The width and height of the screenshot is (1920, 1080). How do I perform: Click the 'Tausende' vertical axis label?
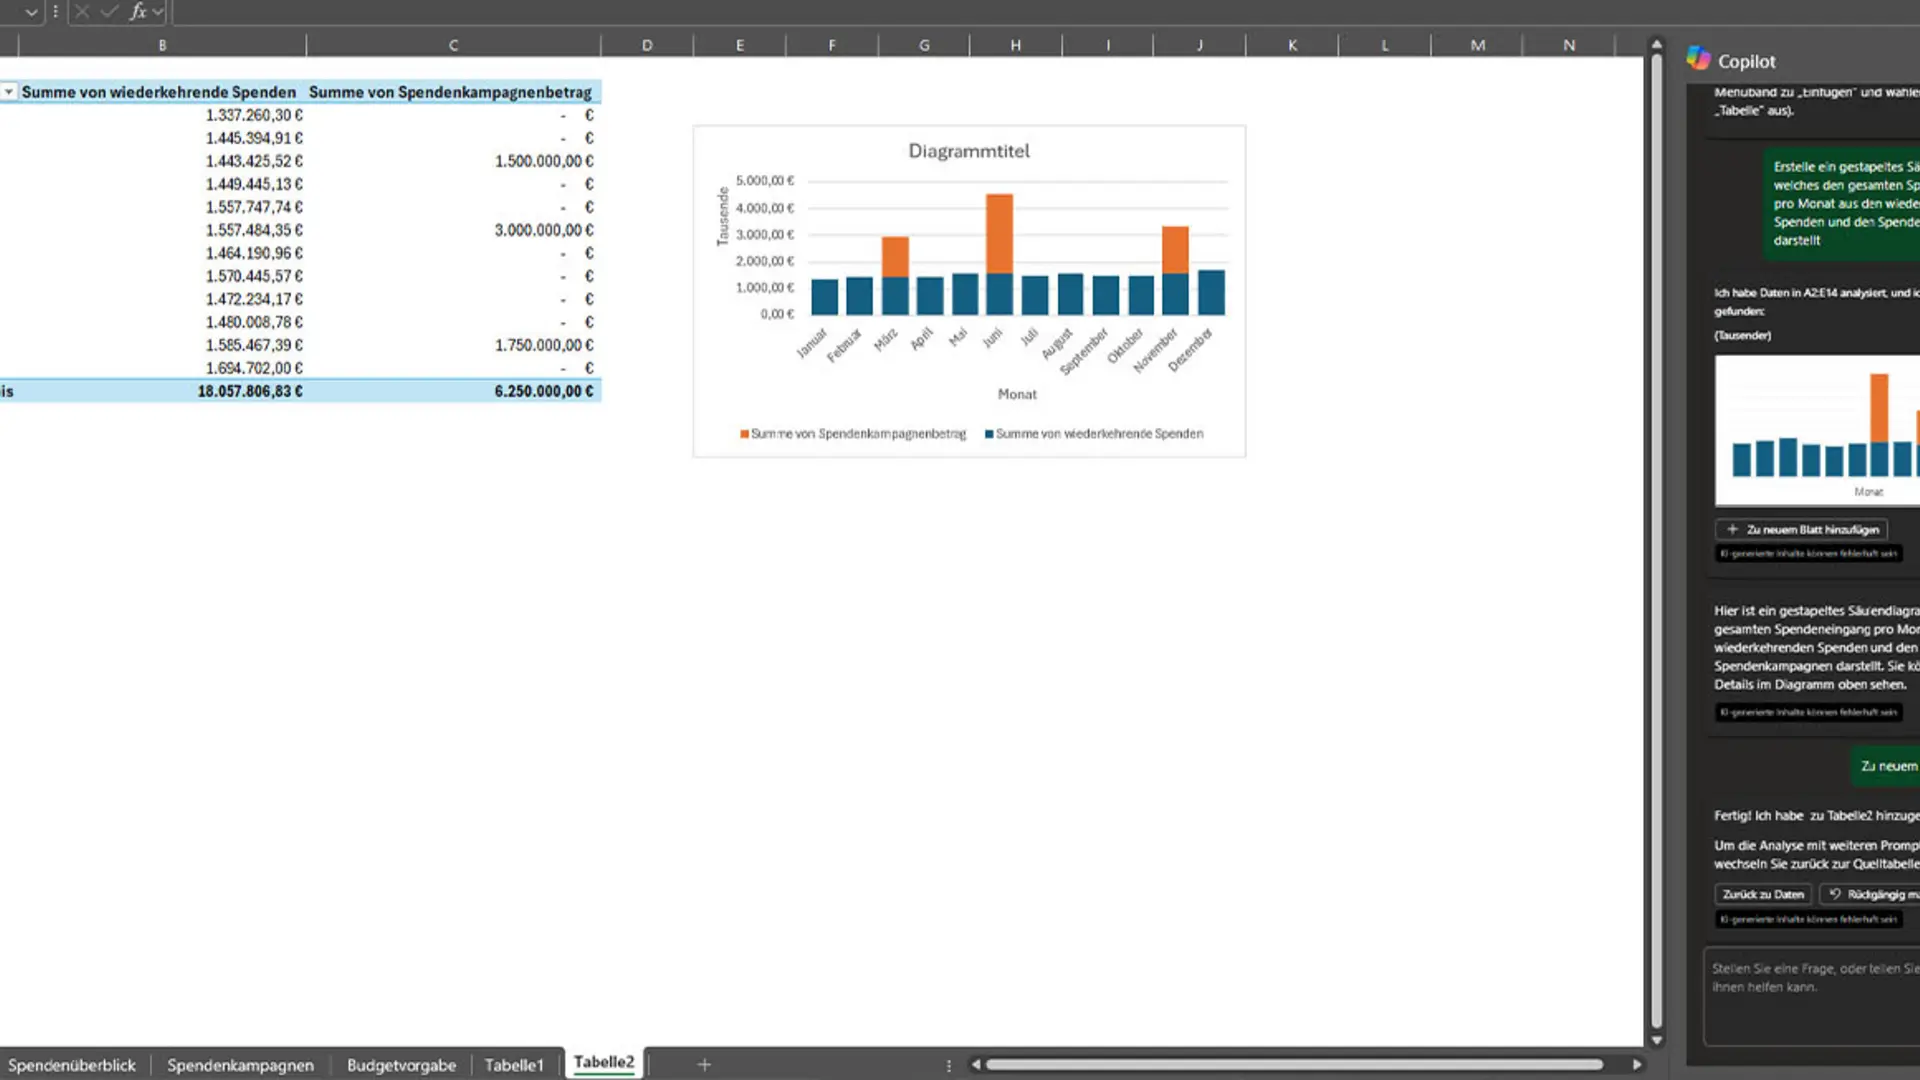[722, 217]
